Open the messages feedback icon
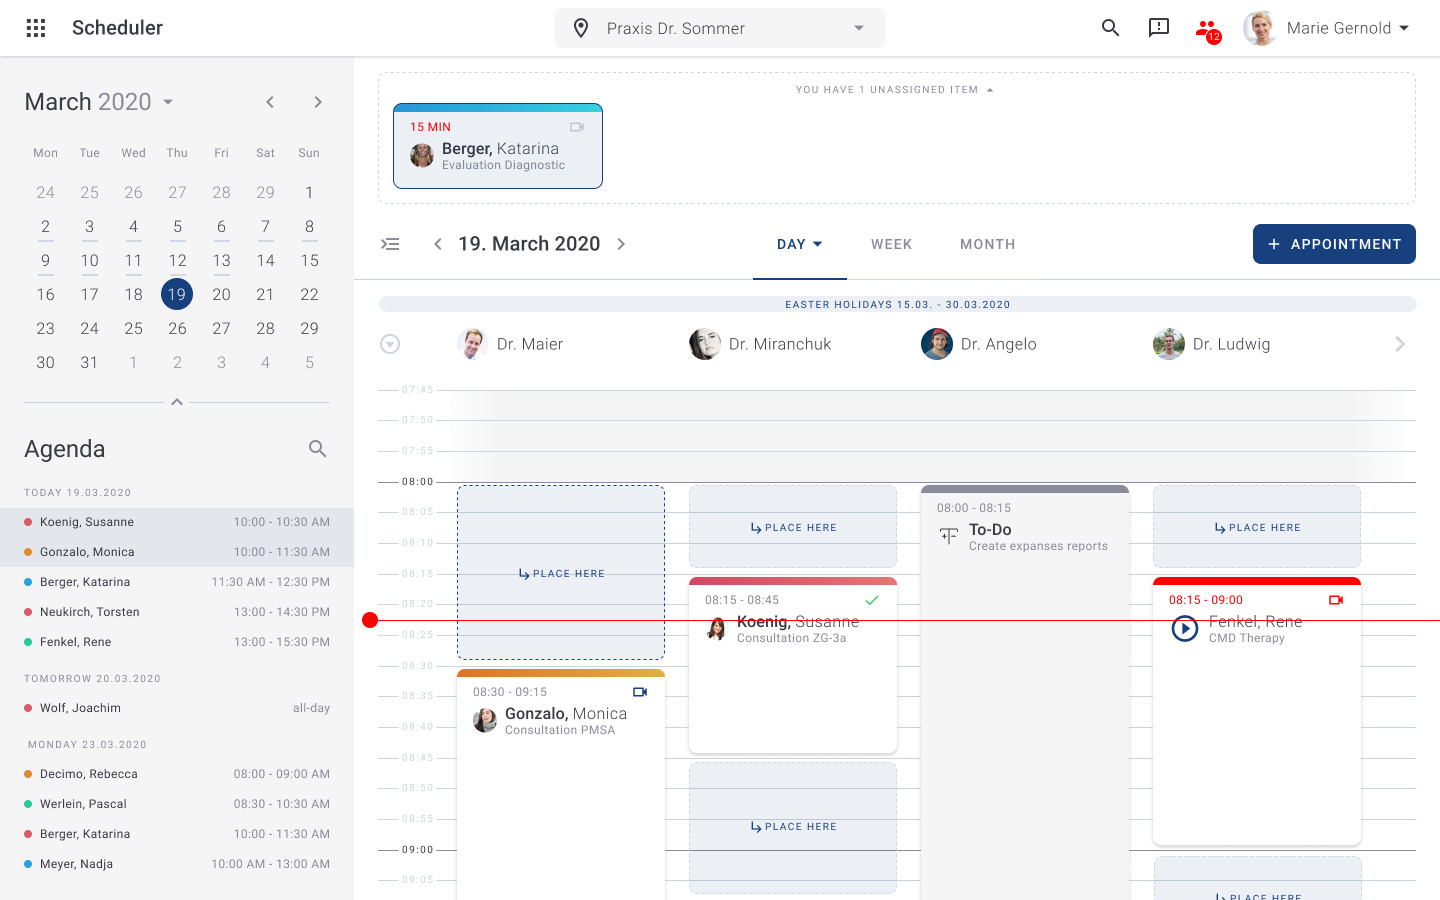This screenshot has width=1440, height=900. (1159, 28)
